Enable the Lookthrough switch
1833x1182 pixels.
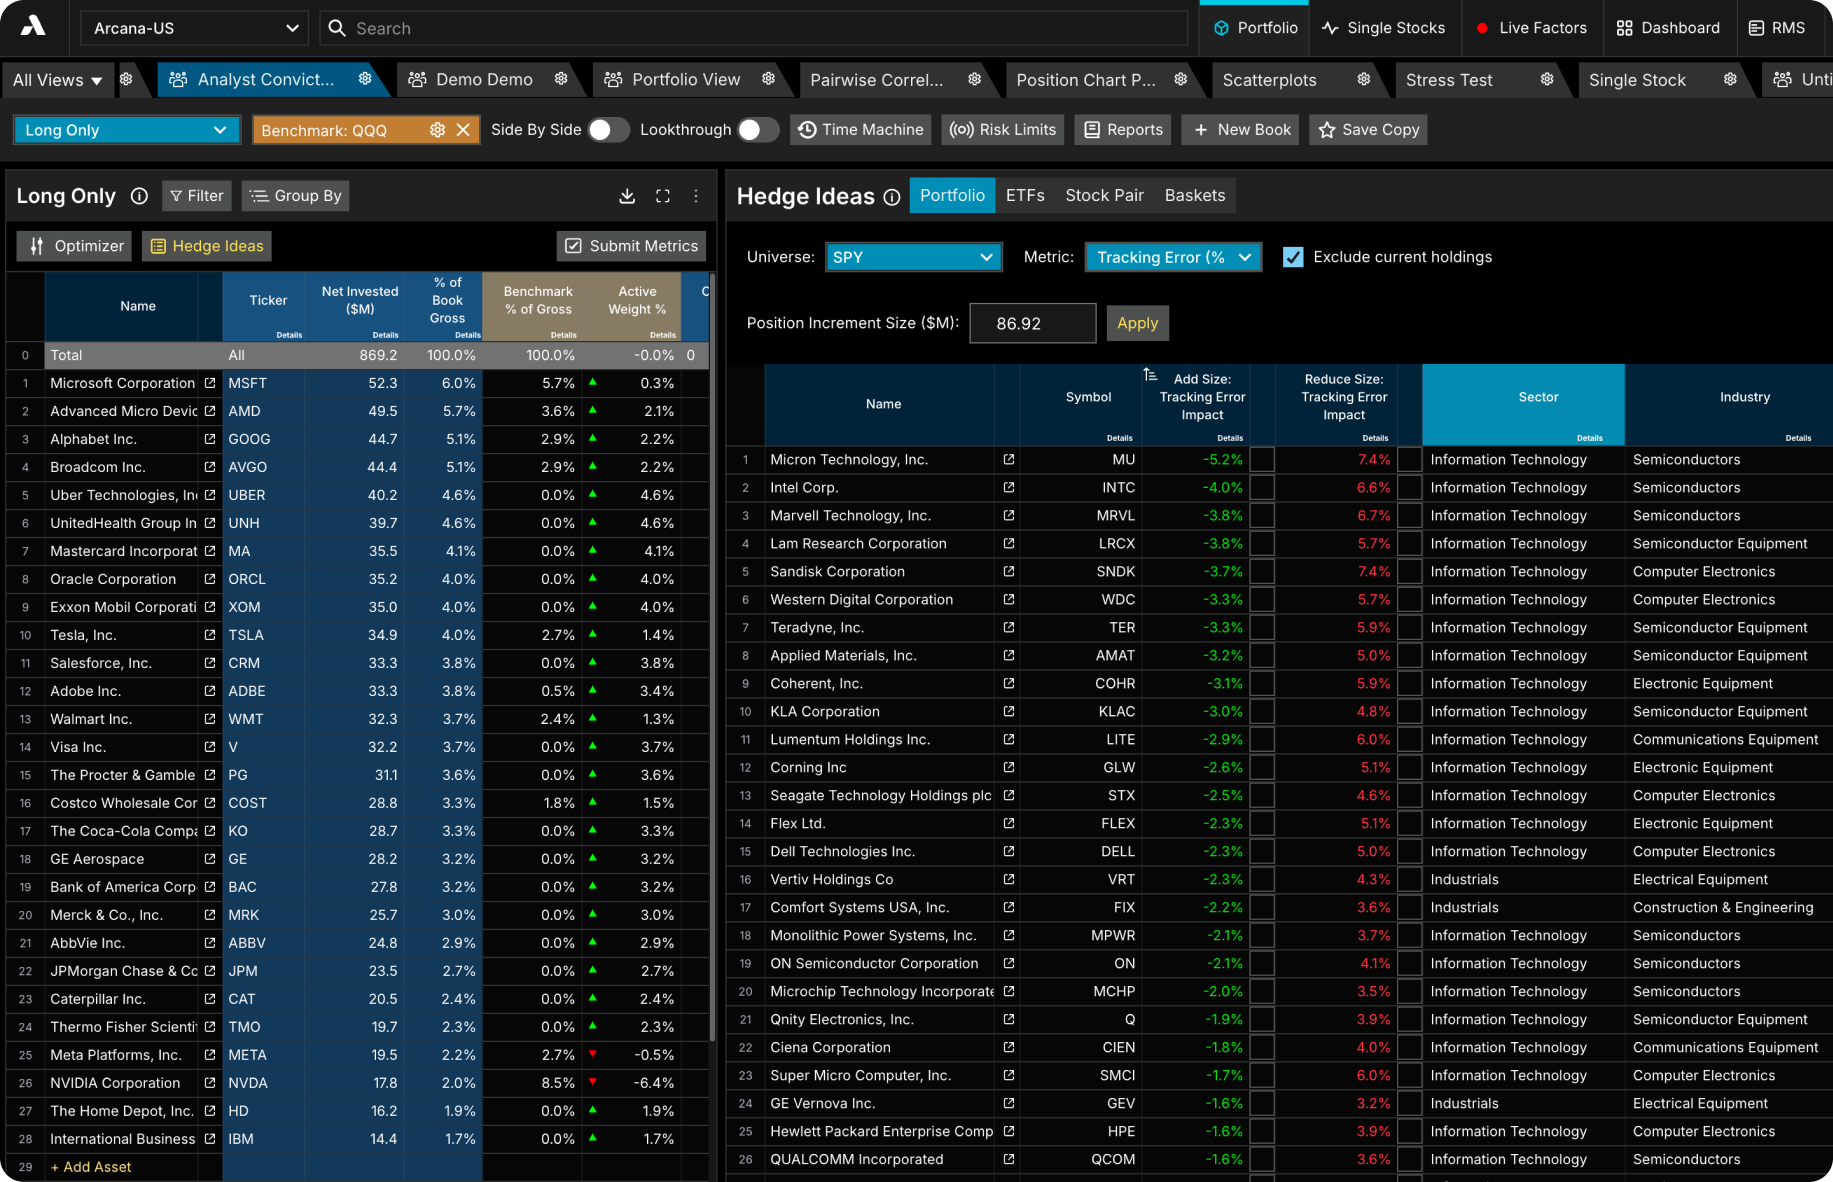pyautogui.click(x=758, y=130)
